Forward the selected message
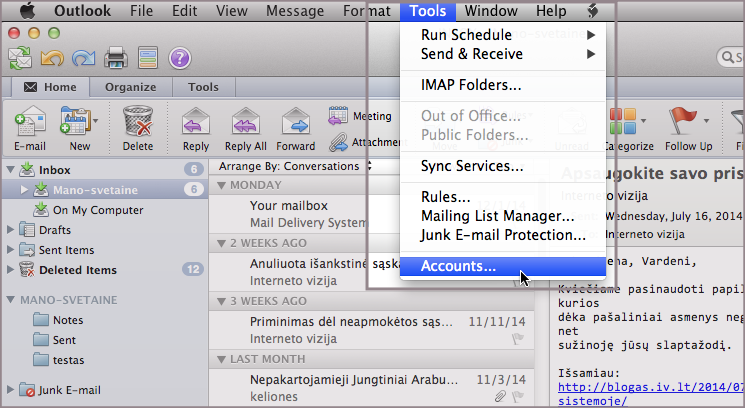 (295, 125)
